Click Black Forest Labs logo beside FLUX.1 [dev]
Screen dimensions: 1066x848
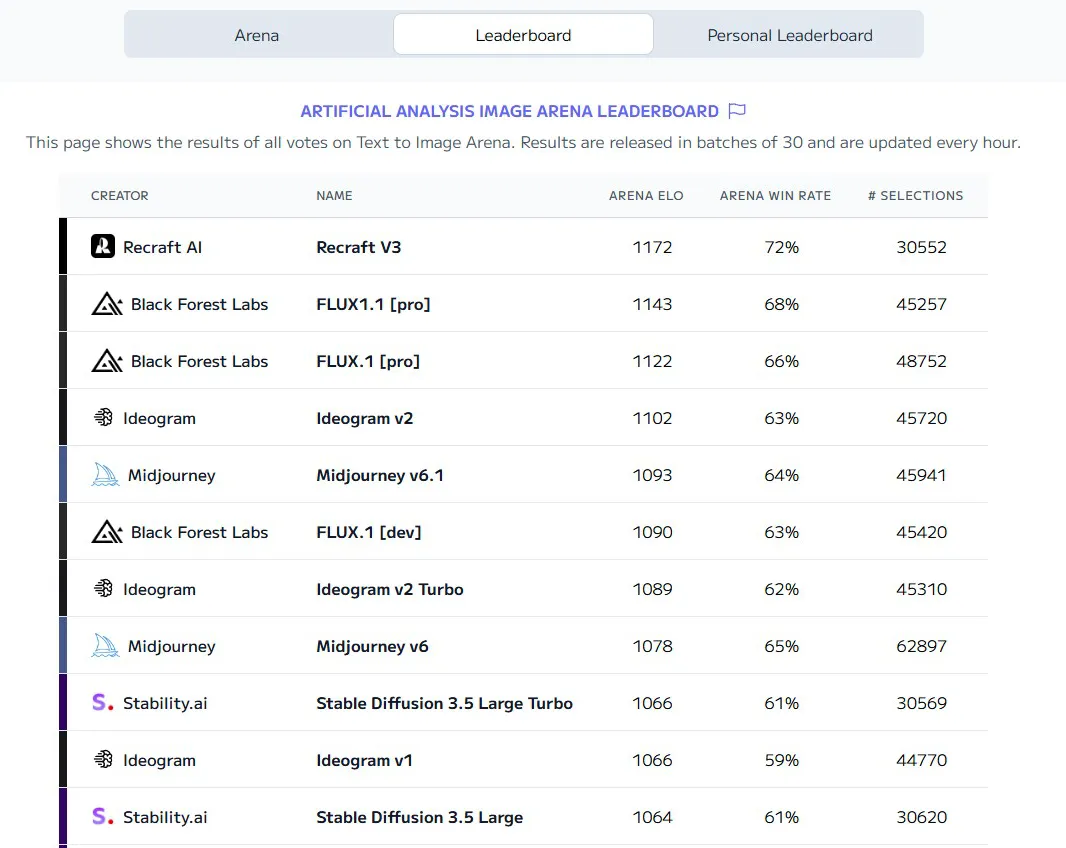[107, 532]
